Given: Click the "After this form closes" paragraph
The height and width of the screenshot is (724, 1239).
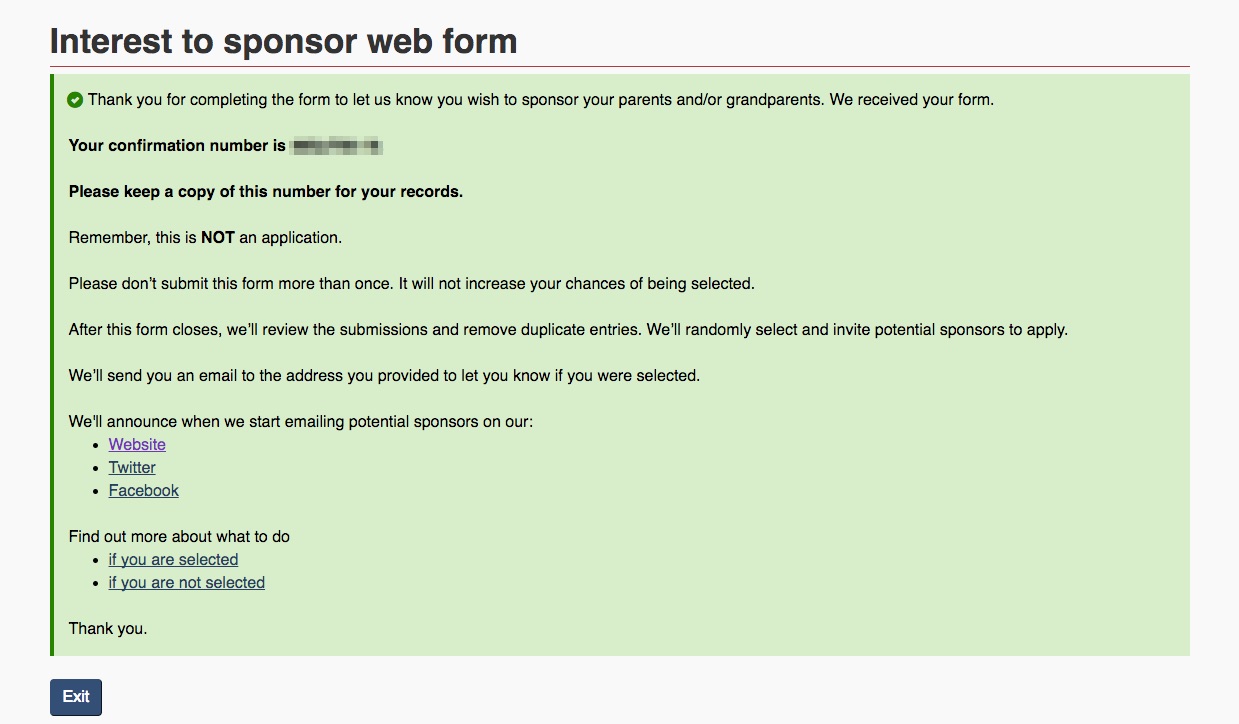Looking at the screenshot, I should [x=568, y=330].
